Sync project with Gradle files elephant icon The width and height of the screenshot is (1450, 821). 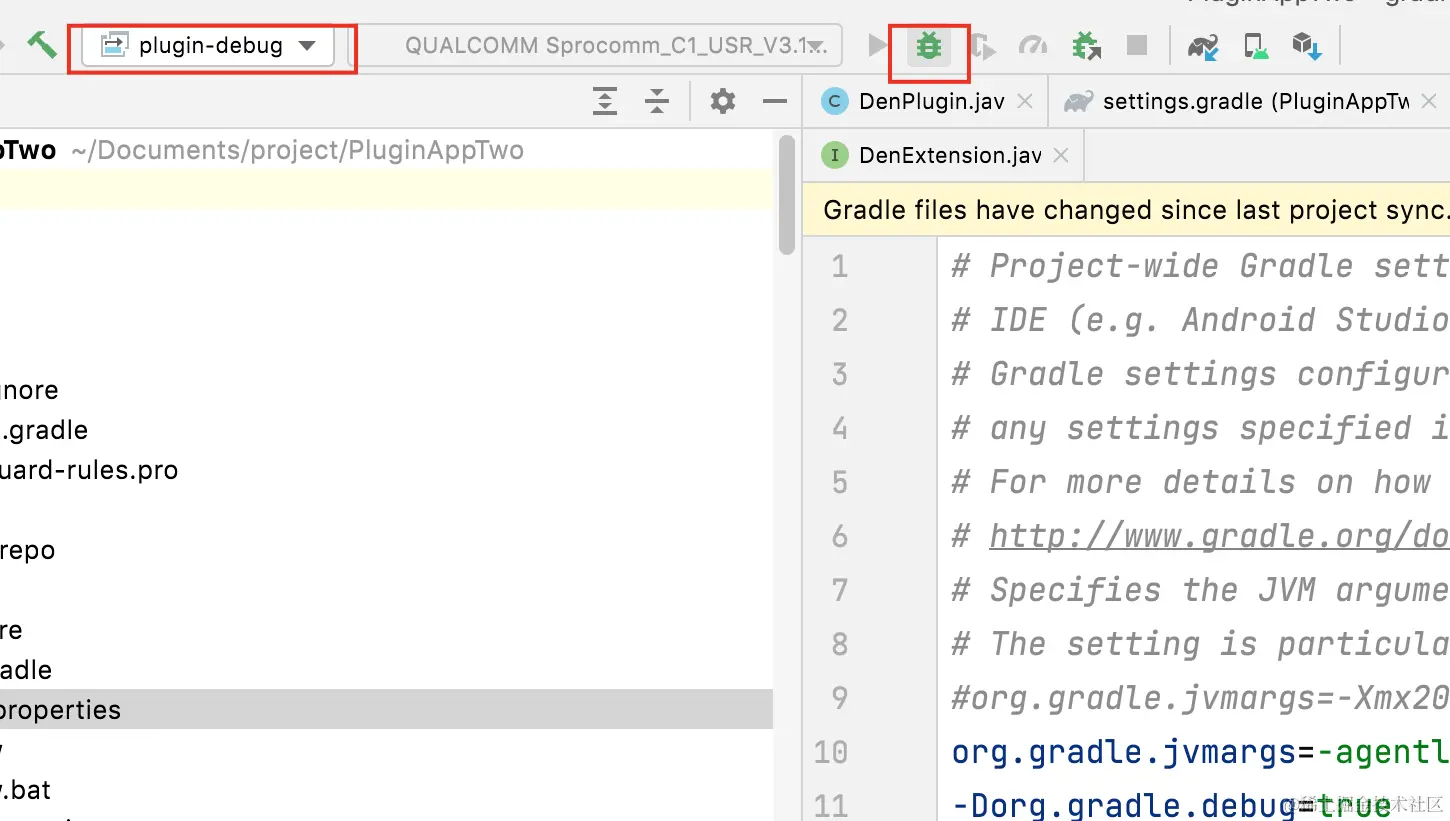click(1203, 46)
